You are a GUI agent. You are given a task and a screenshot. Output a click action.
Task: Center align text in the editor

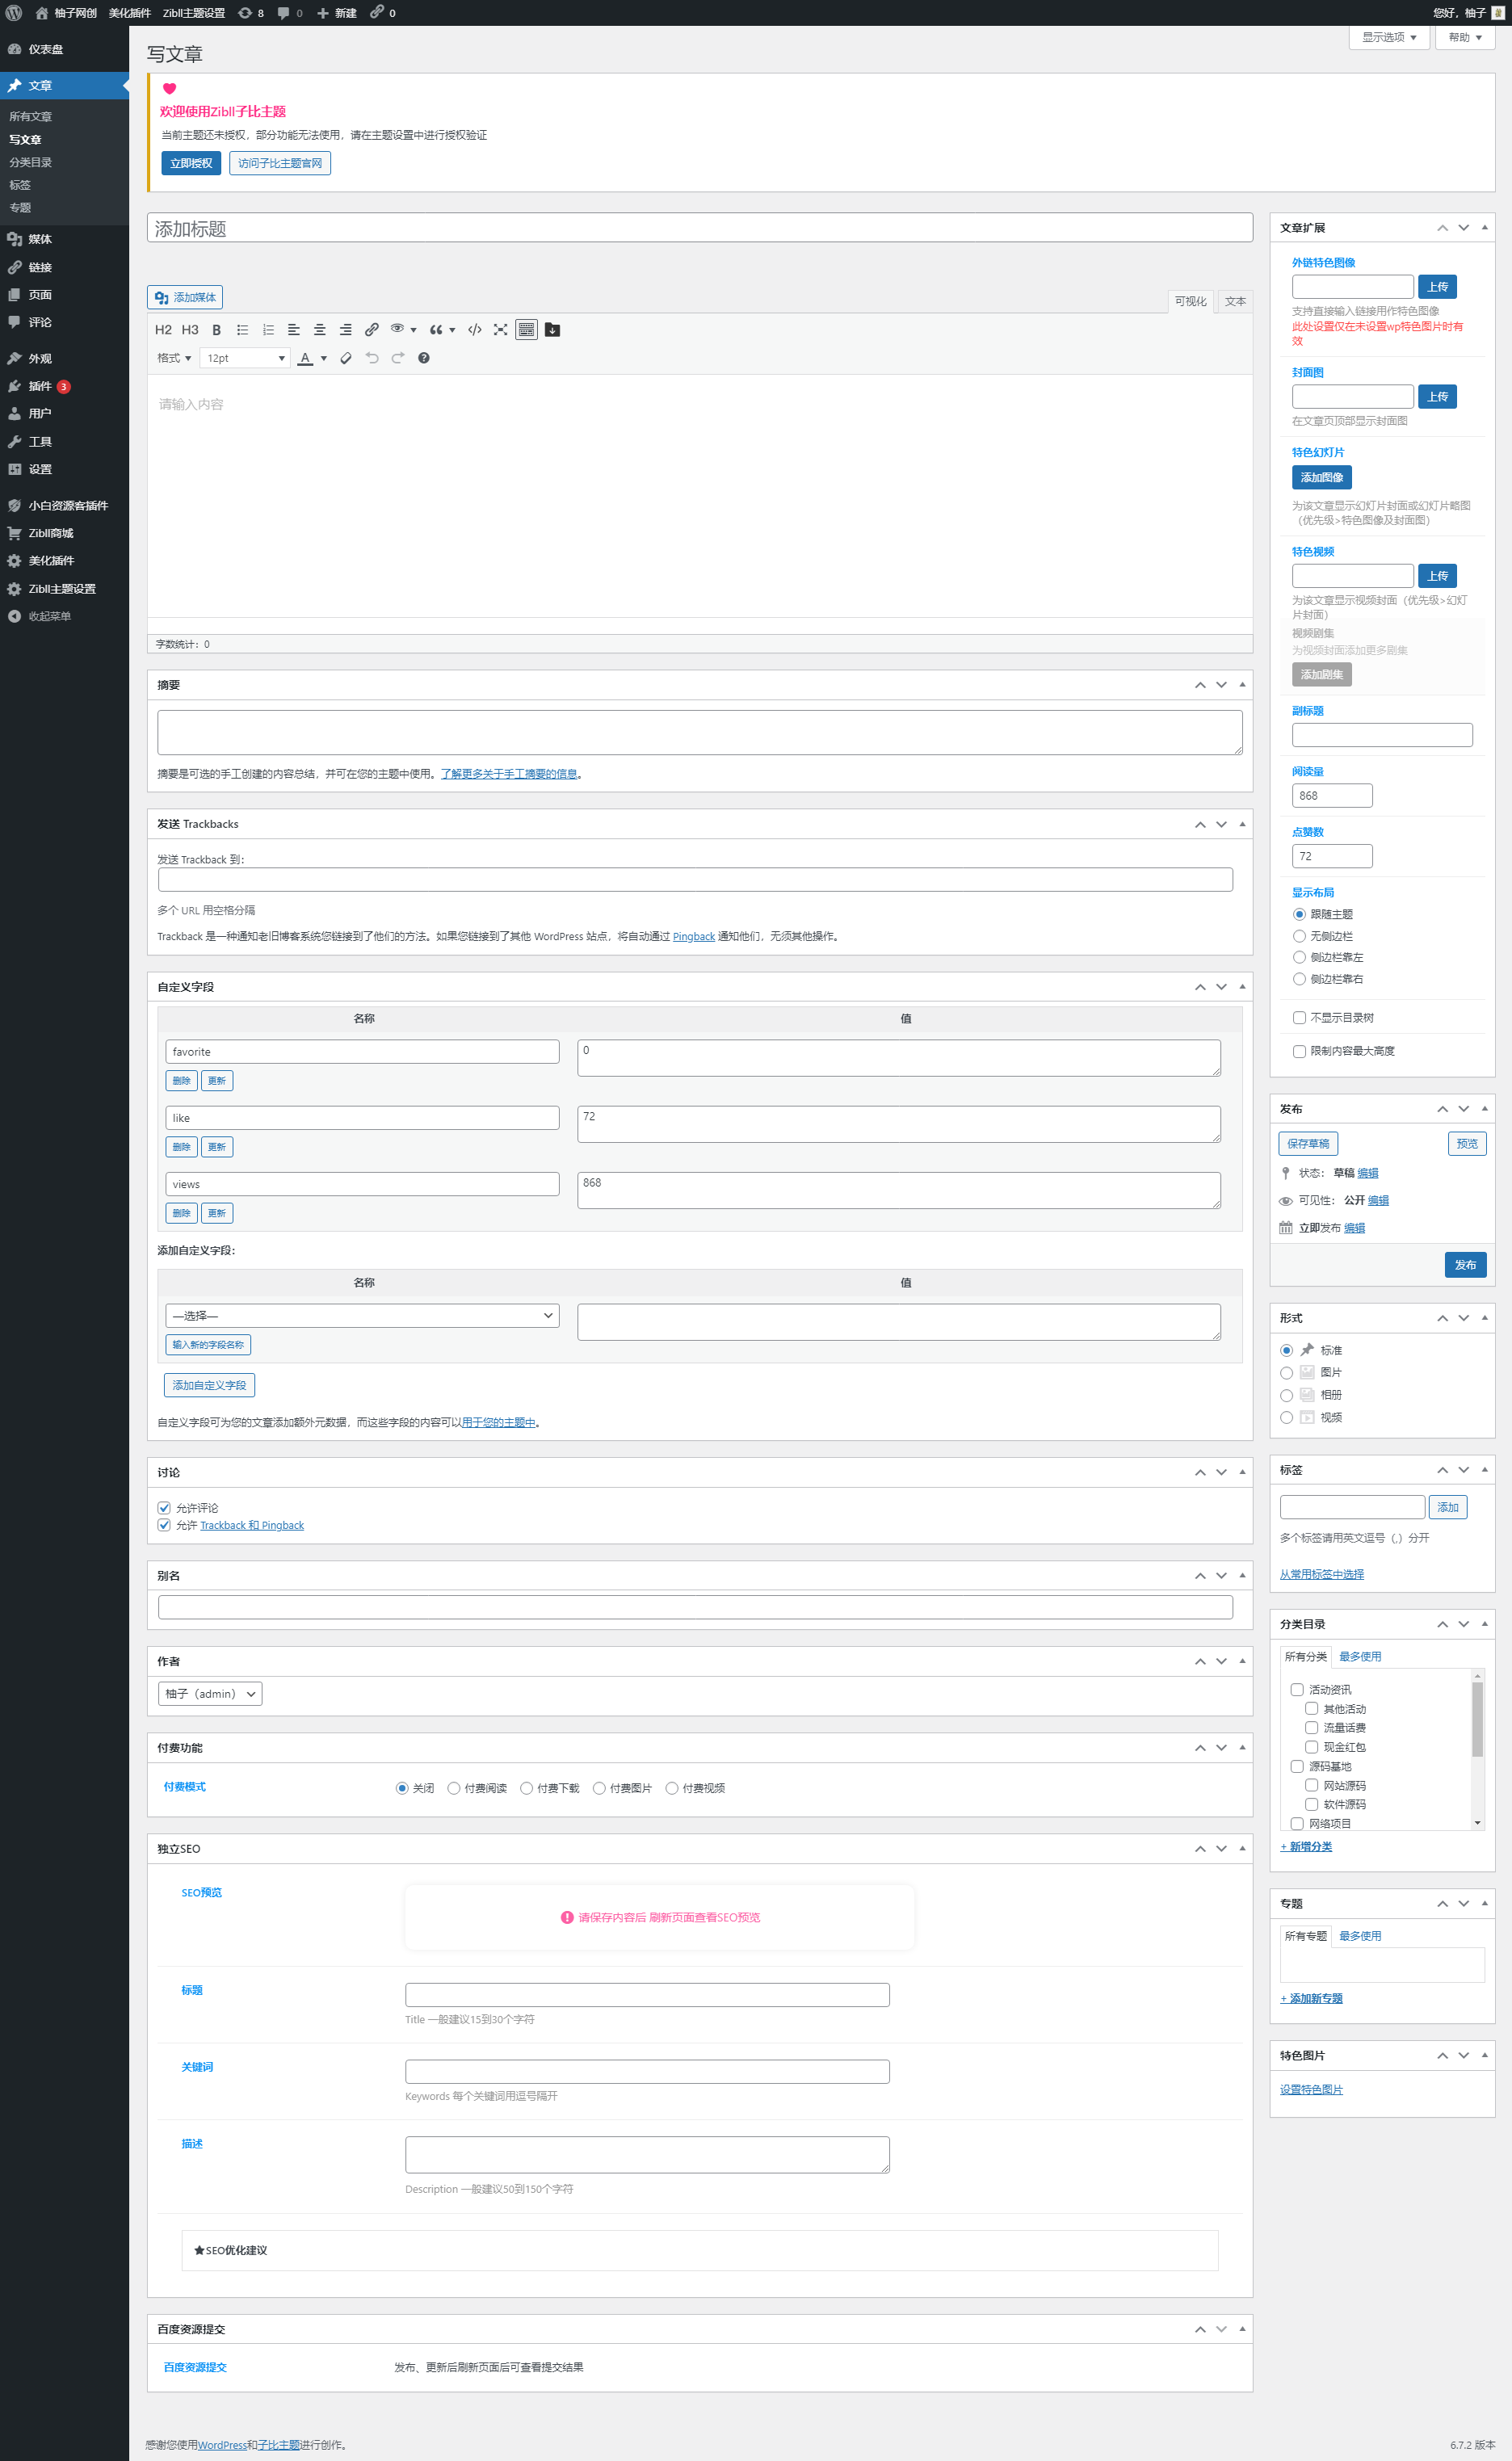point(319,330)
